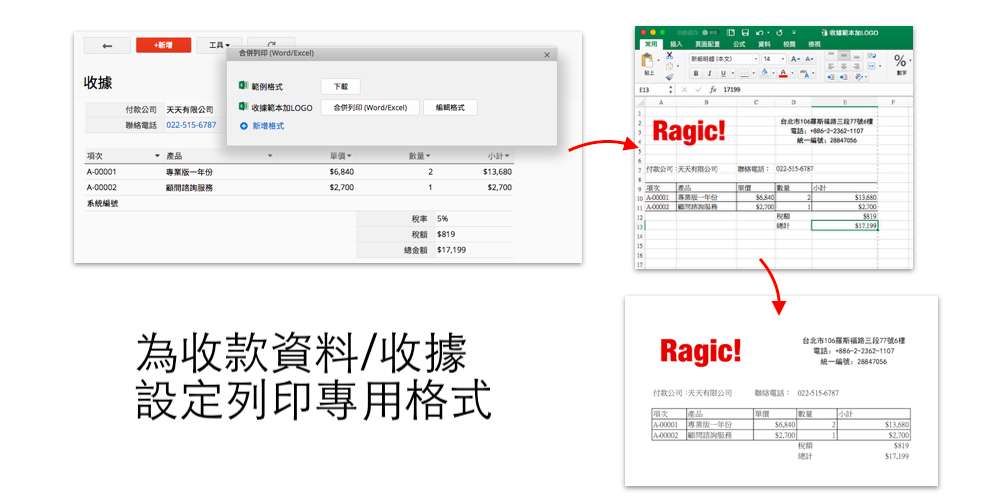Click the Borders icon in Excel ribbon
Image resolution: width=1000 pixels, height=500 pixels.
tap(744, 73)
